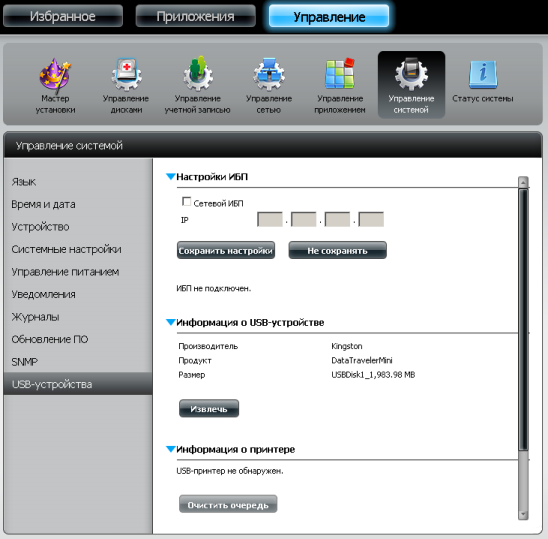The height and width of the screenshot is (539, 548).
Task: Enable the Сетевой ИБП checkbox
Action: 186,202
